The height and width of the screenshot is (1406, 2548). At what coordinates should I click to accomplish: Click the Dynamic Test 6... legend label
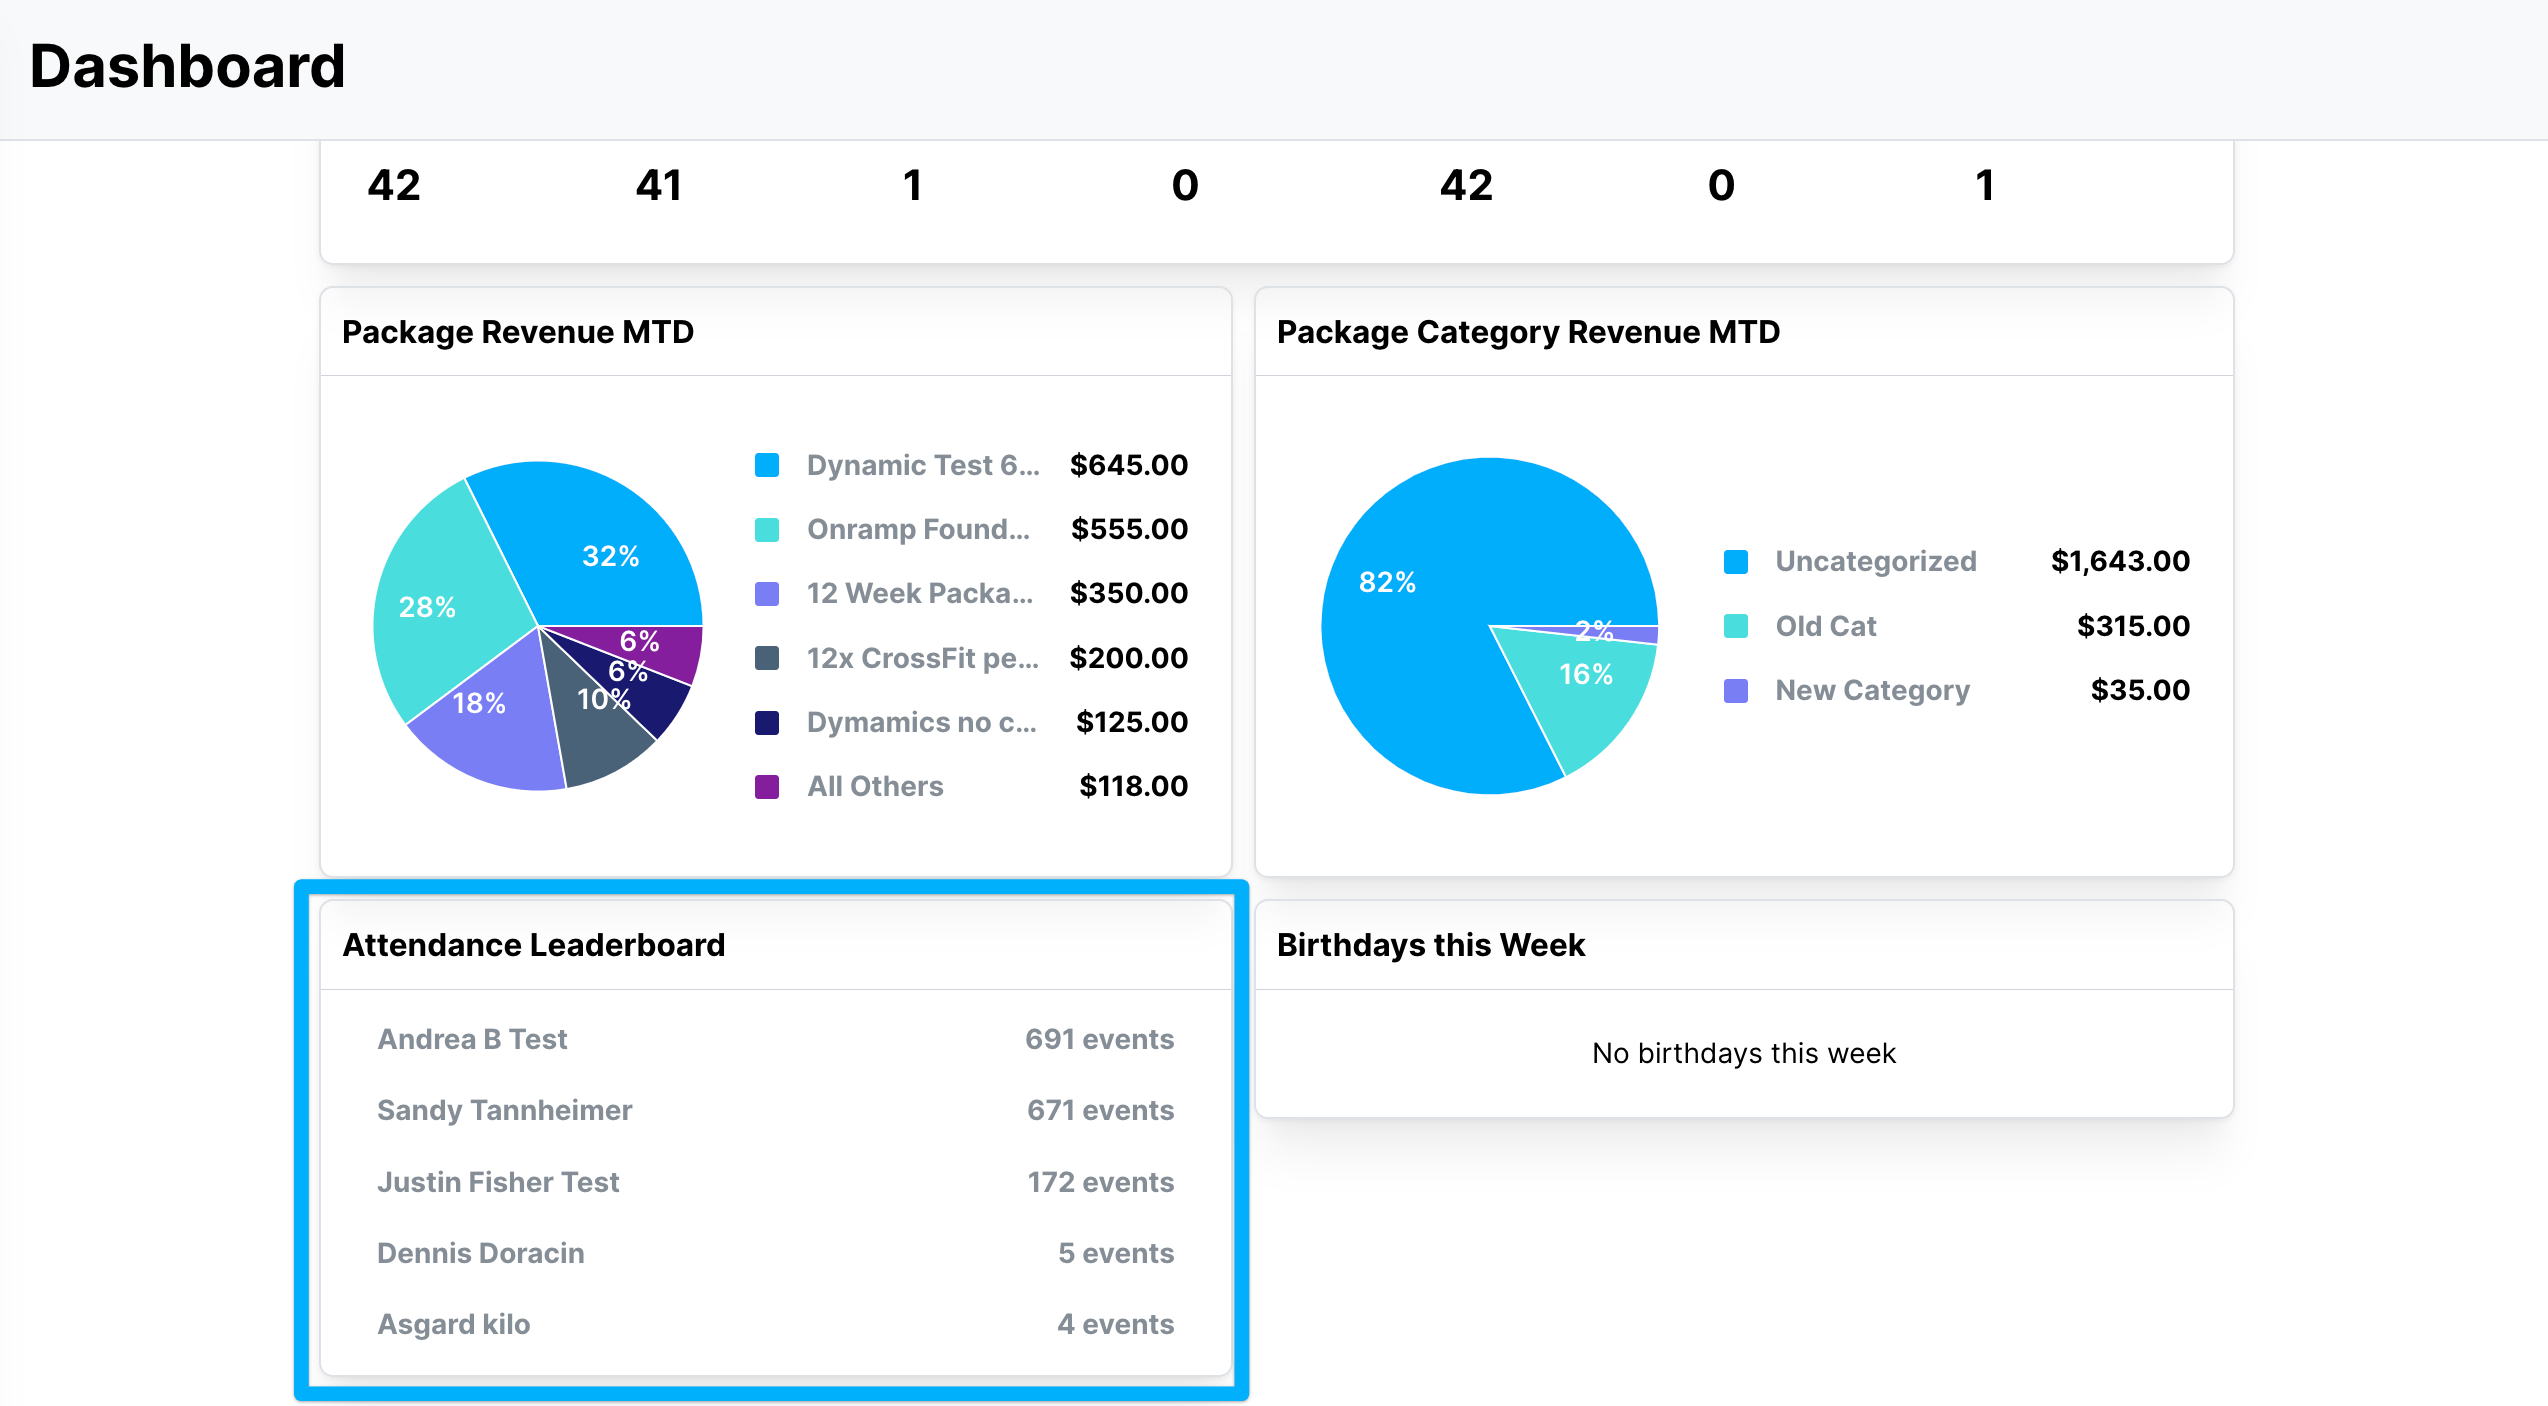coord(923,465)
